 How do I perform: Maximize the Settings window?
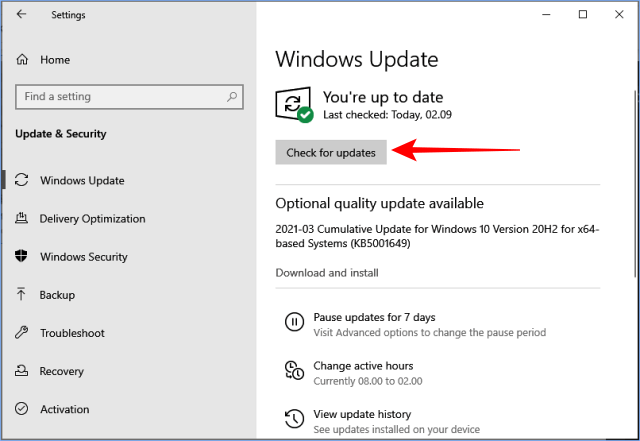(583, 15)
